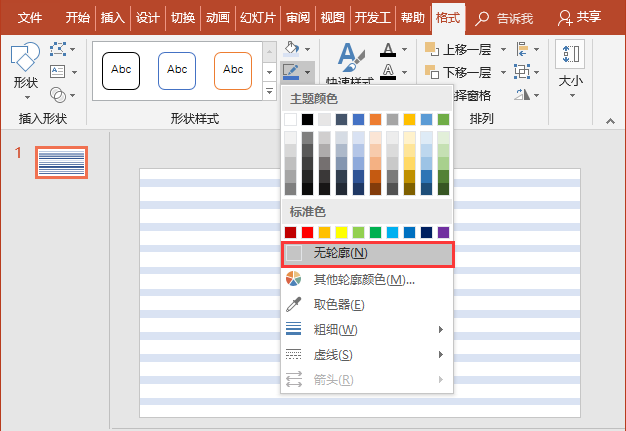Switch to the 帮助 tab
The width and height of the screenshot is (626, 431).
click(413, 18)
